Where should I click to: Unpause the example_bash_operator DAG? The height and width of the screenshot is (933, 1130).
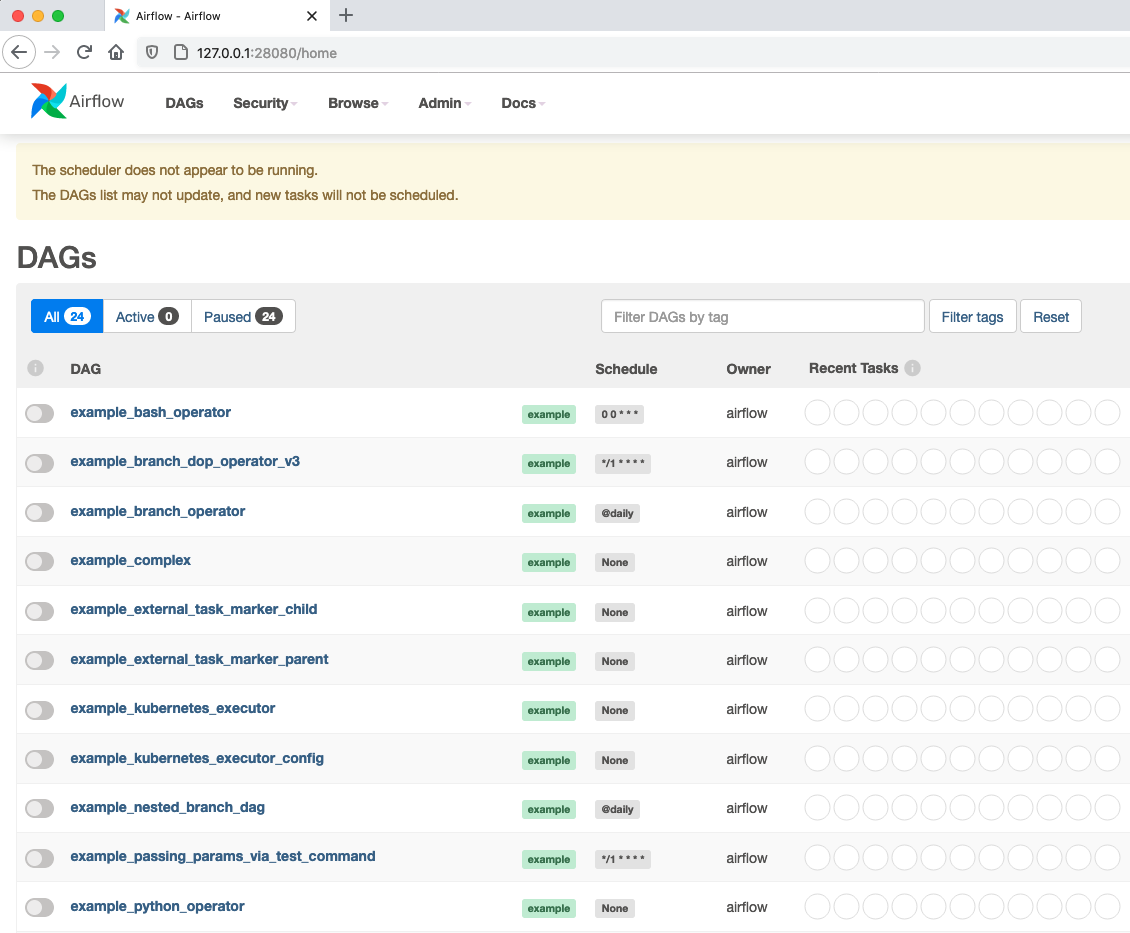coord(40,413)
